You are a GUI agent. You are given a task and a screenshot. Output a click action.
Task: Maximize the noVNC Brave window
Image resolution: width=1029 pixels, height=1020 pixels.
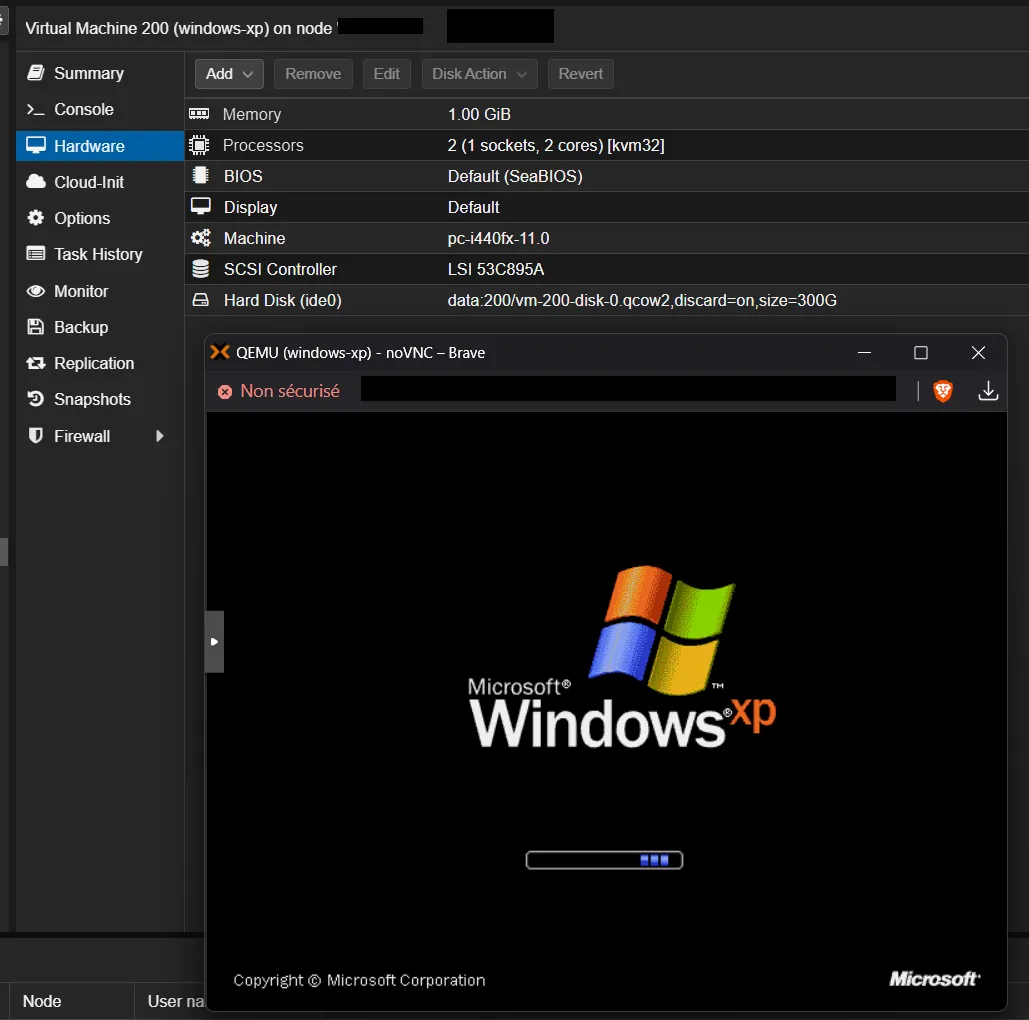point(921,352)
